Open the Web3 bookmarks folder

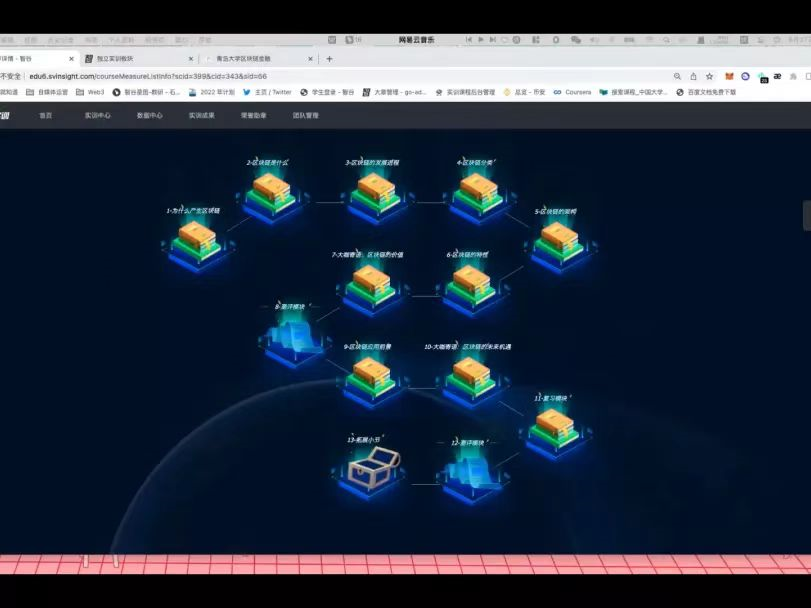[95, 92]
